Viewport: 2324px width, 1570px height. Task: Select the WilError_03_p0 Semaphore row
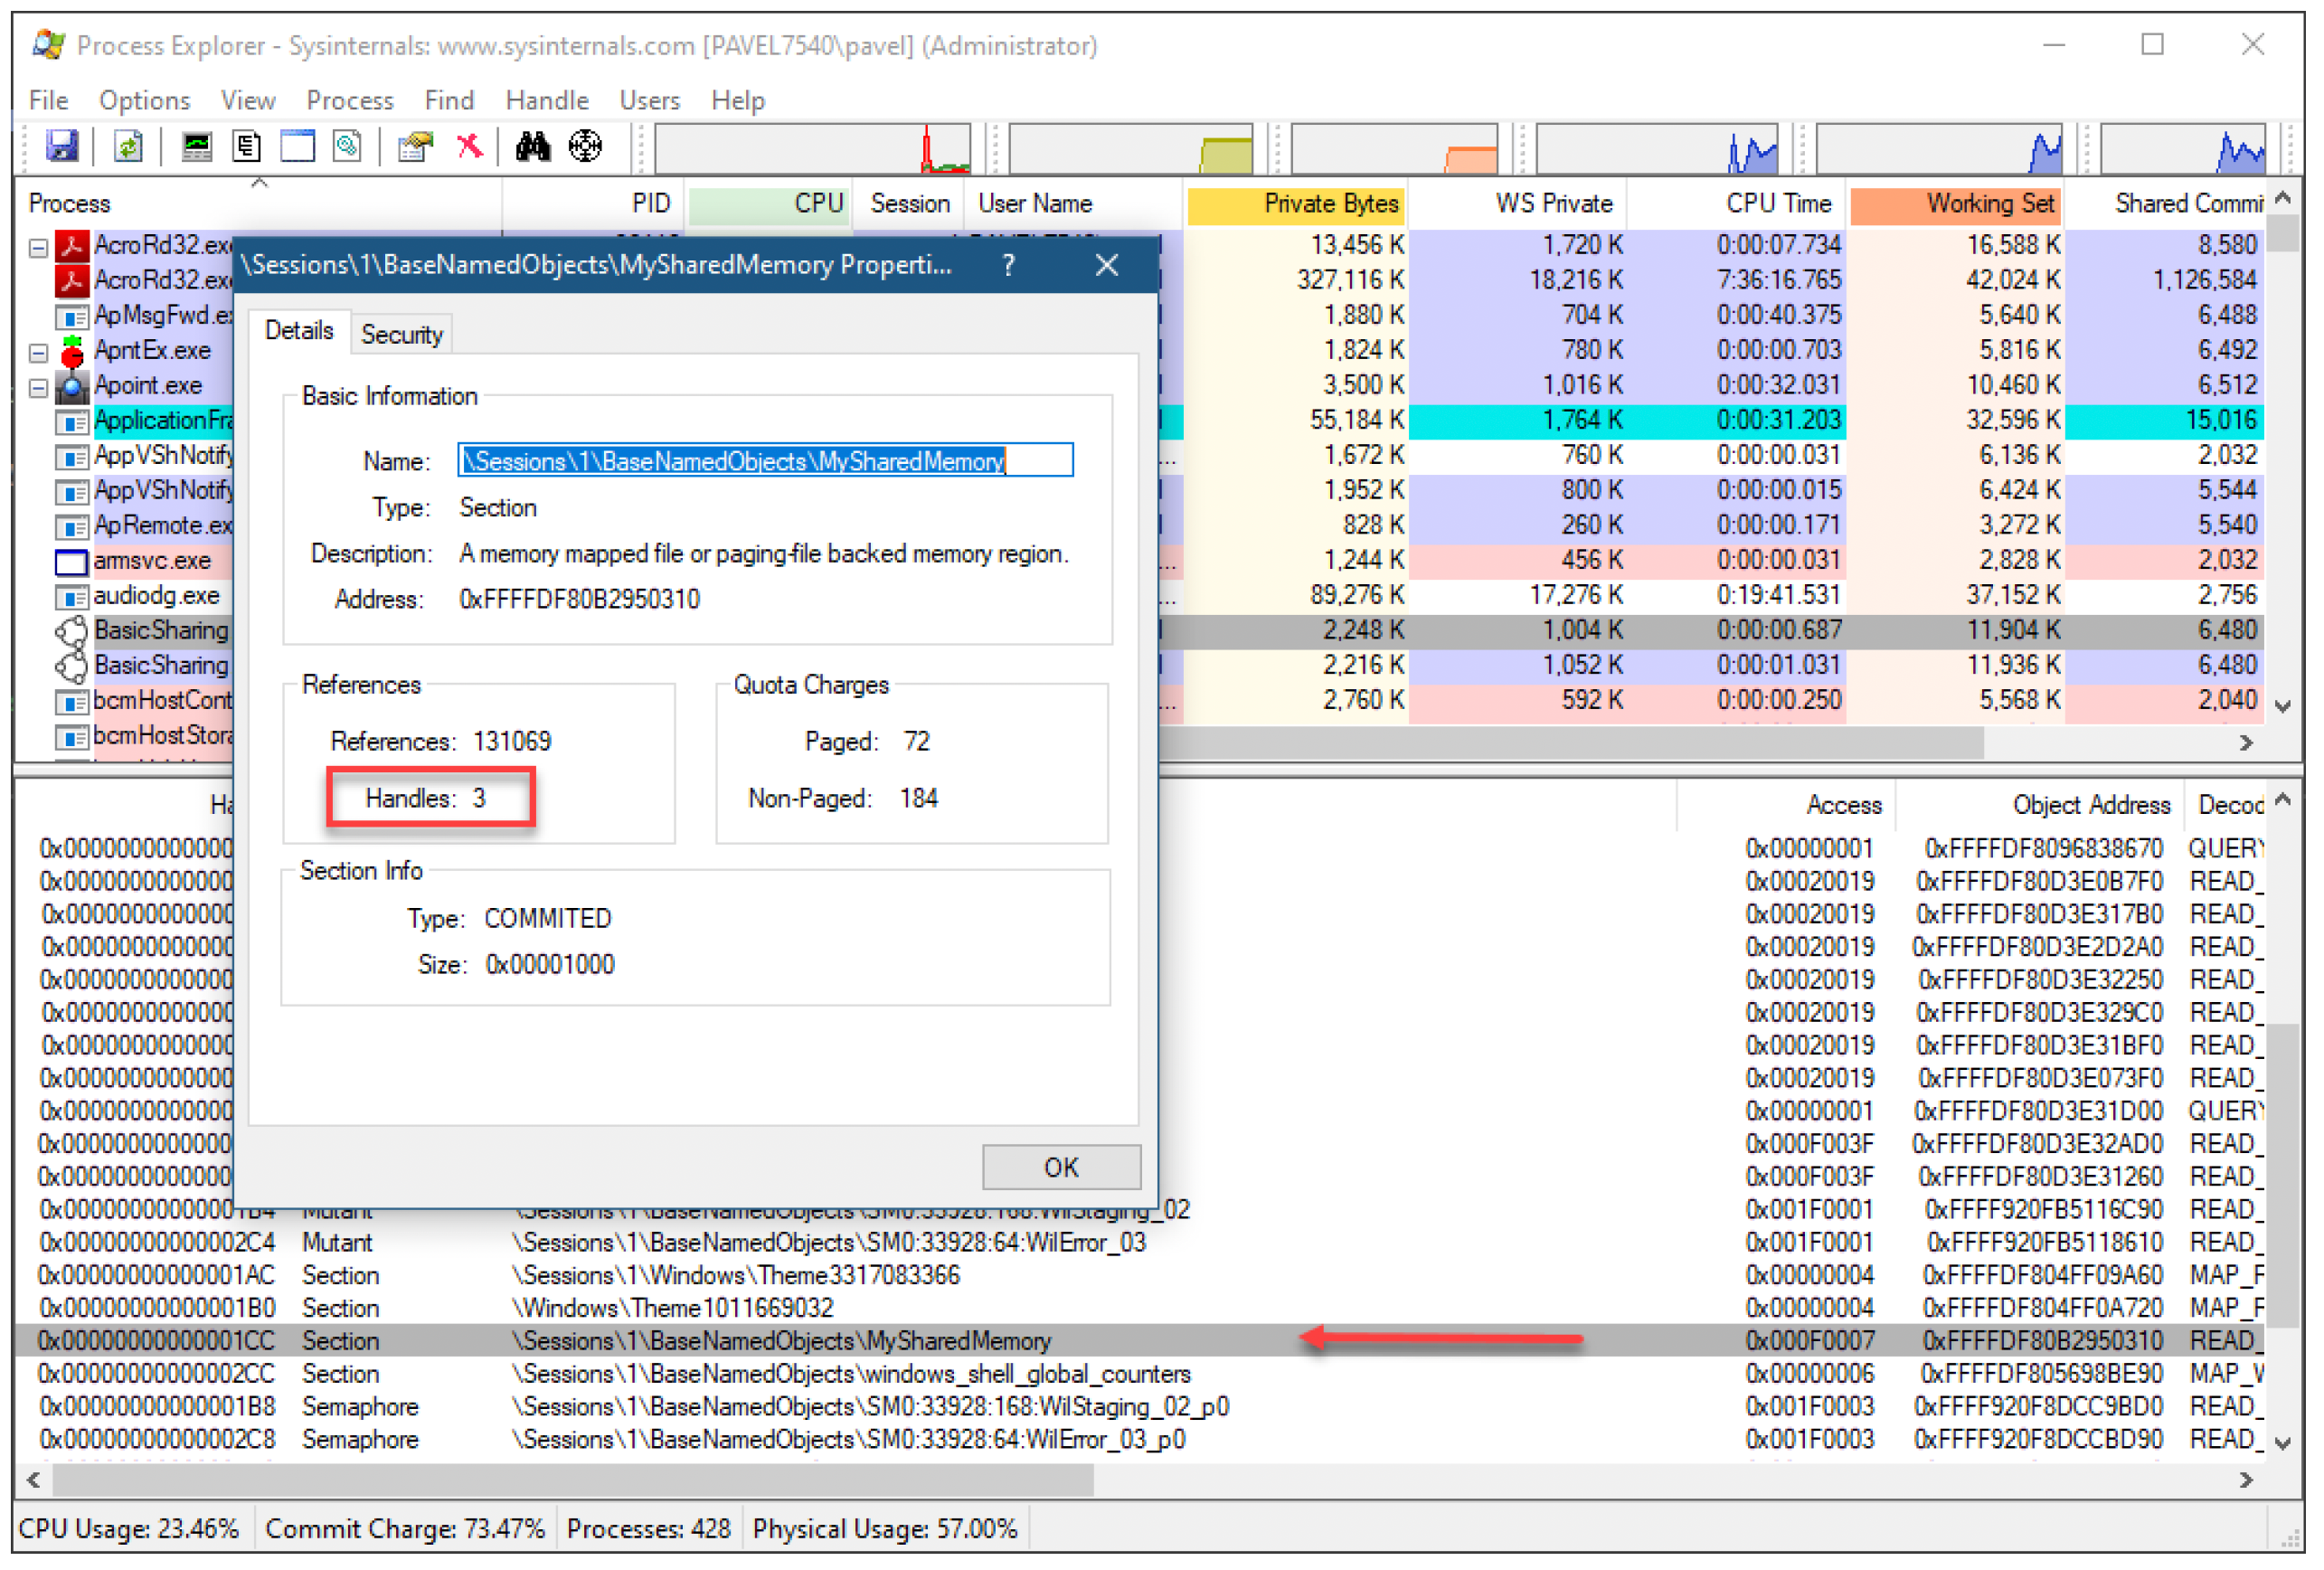click(x=1140, y=1440)
